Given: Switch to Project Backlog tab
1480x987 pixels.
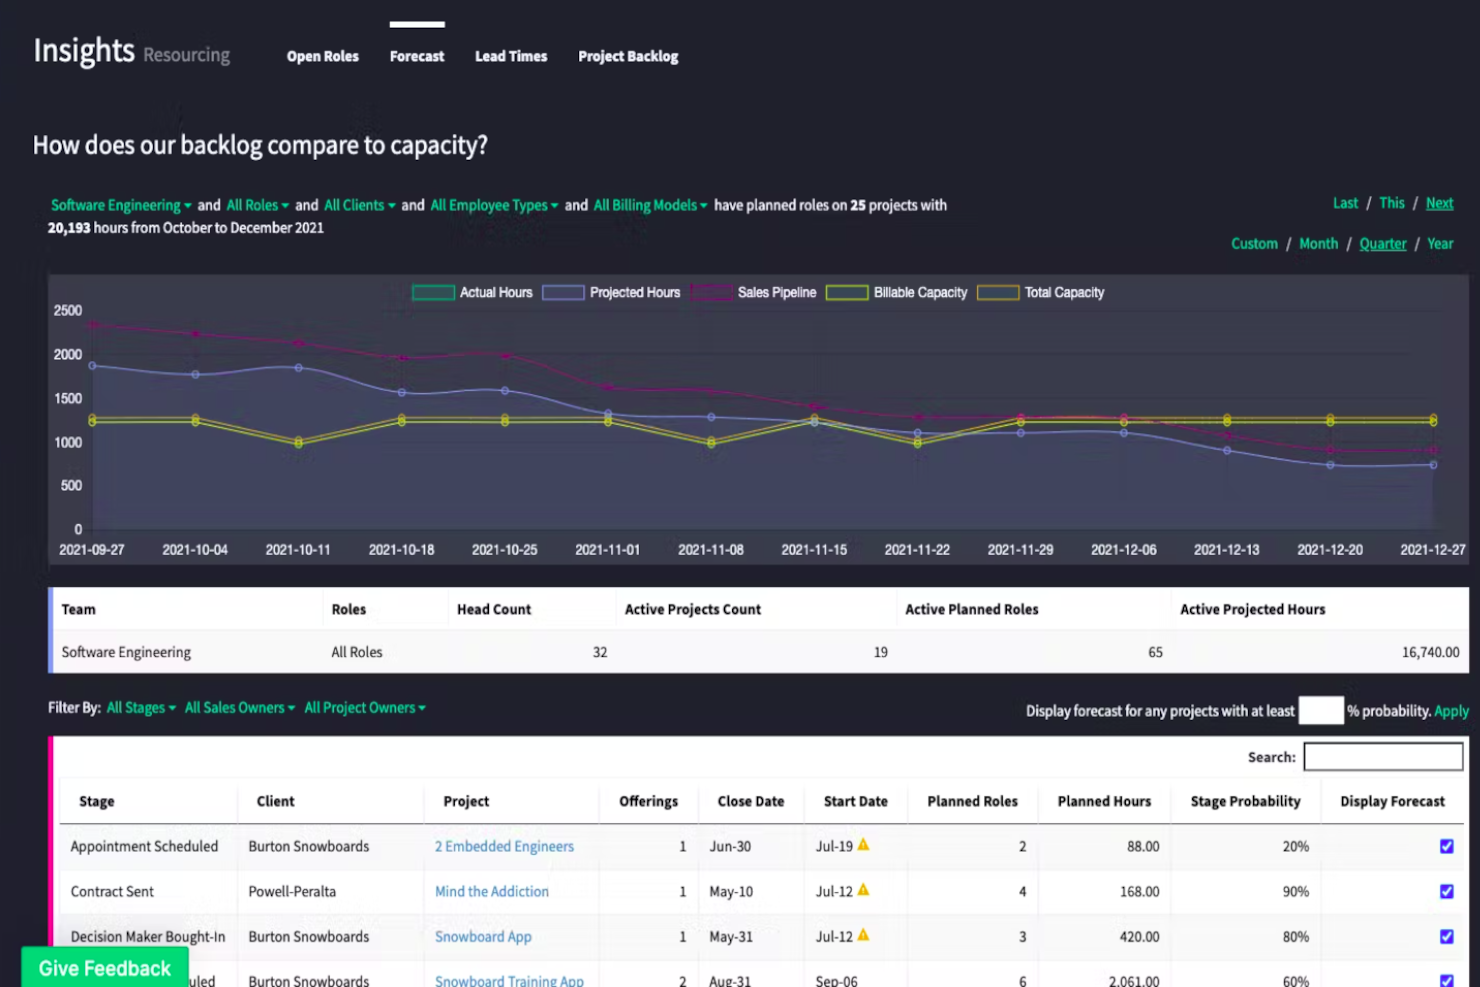Looking at the screenshot, I should (x=628, y=56).
